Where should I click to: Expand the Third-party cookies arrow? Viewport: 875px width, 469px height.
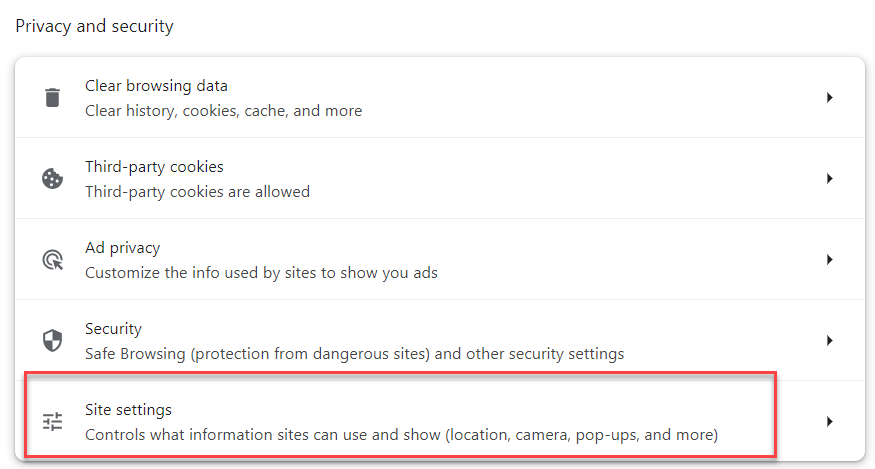(x=829, y=179)
